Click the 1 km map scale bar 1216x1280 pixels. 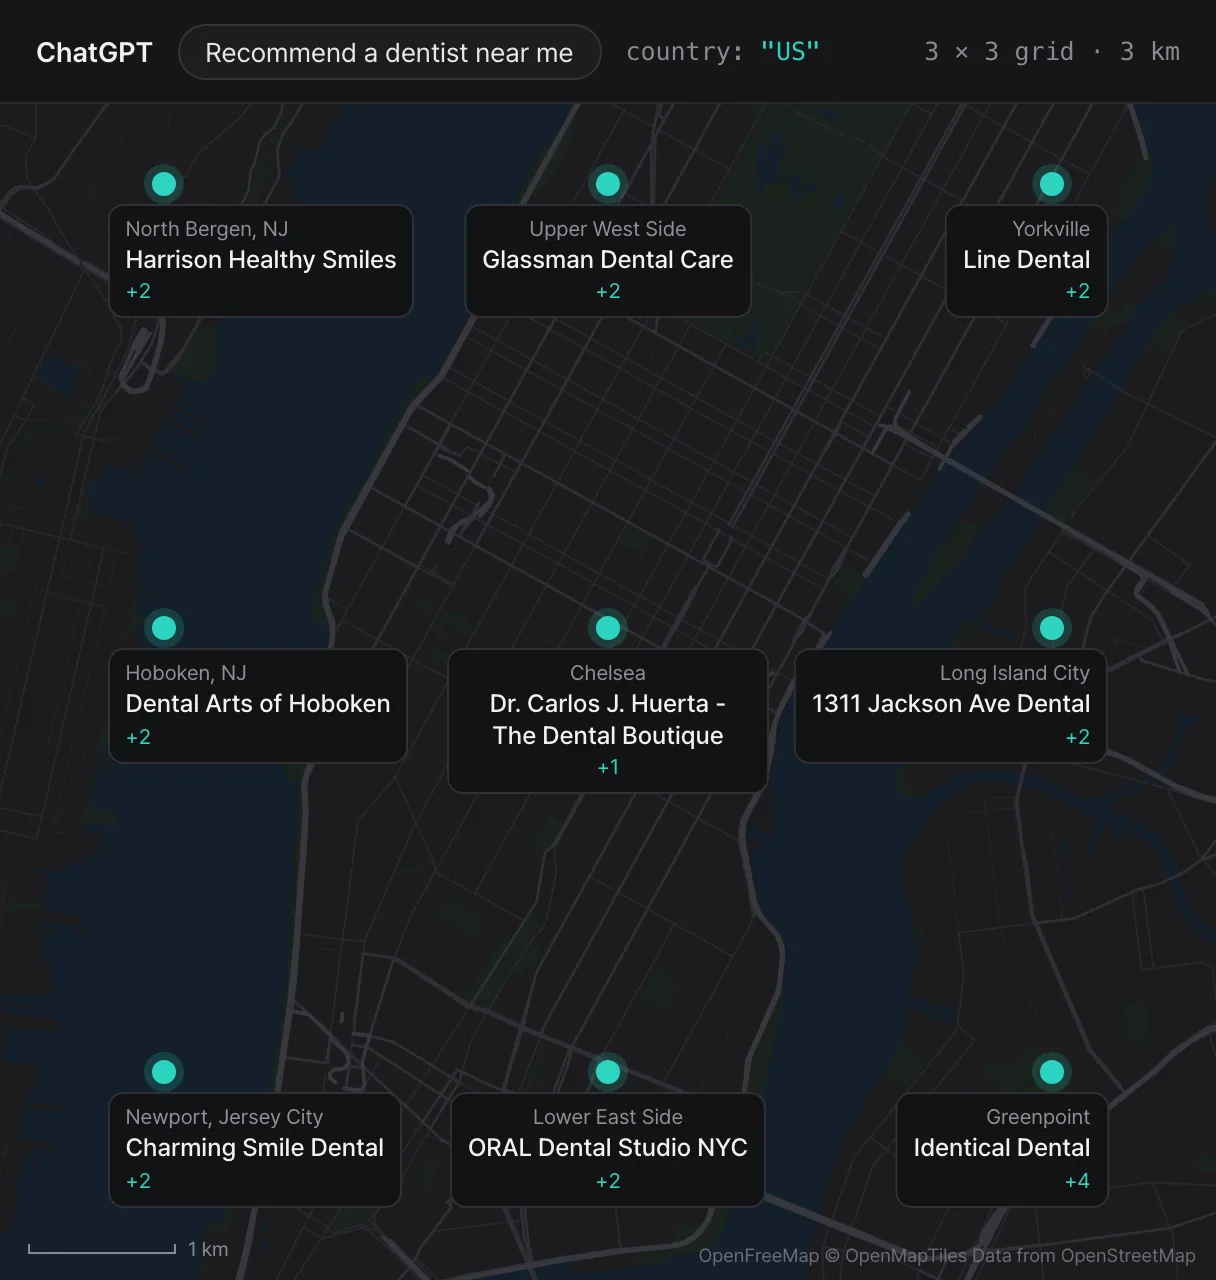pyautogui.click(x=128, y=1249)
